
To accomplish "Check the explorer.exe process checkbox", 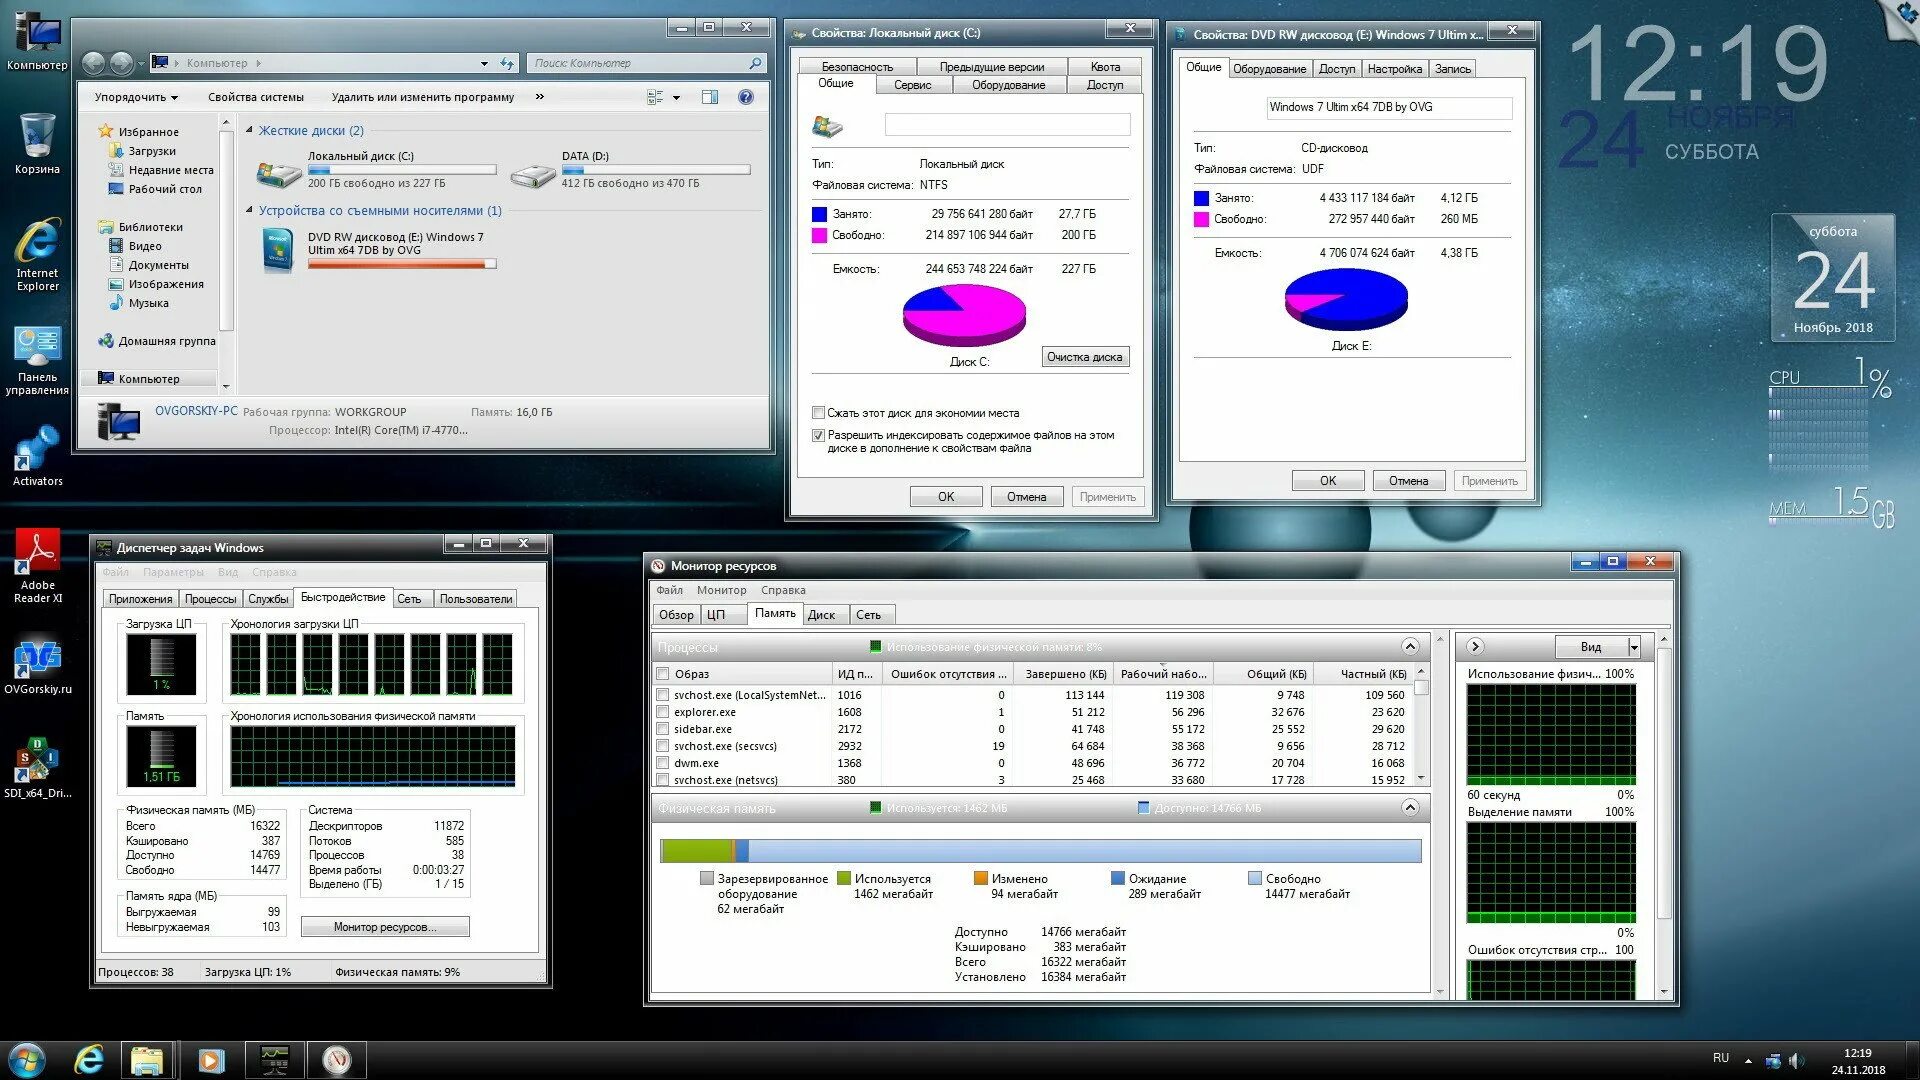I will pos(662,712).
